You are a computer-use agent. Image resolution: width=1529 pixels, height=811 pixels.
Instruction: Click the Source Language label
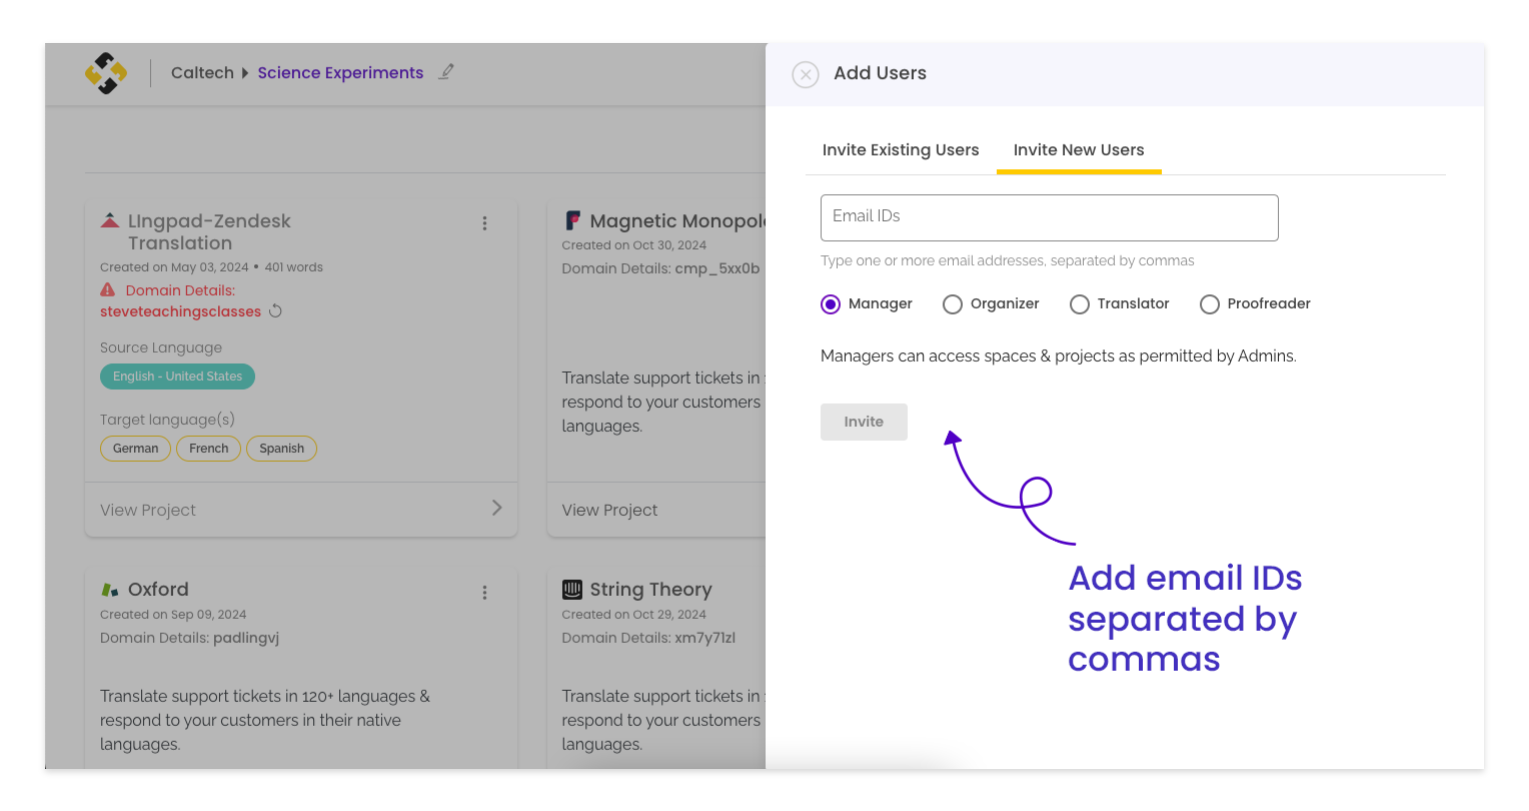point(161,348)
